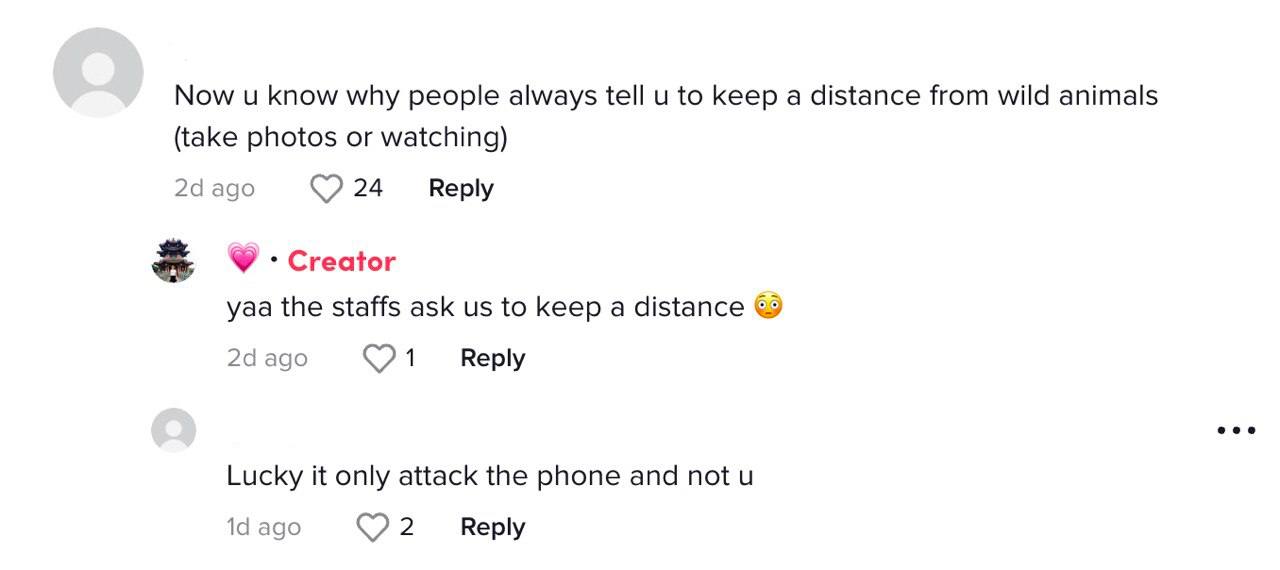Click the 'Lucky it only attack the phone' text
Viewport: 1280px width, 570px height.
(x=489, y=476)
